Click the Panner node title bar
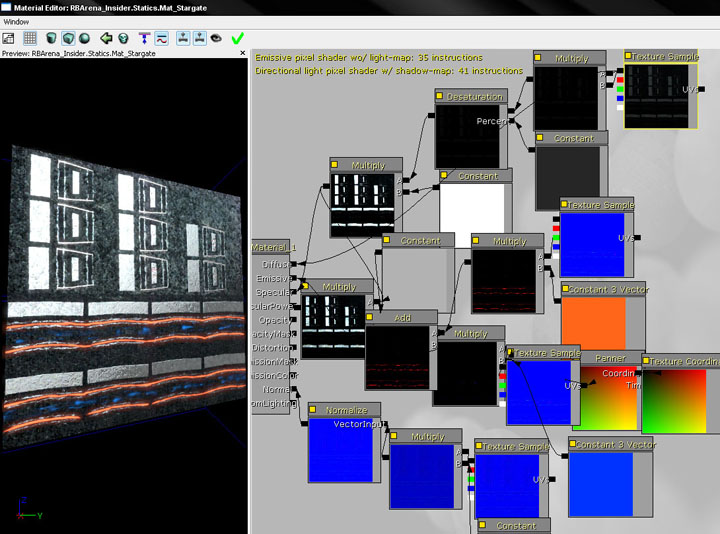The image size is (720, 534). tap(610, 358)
